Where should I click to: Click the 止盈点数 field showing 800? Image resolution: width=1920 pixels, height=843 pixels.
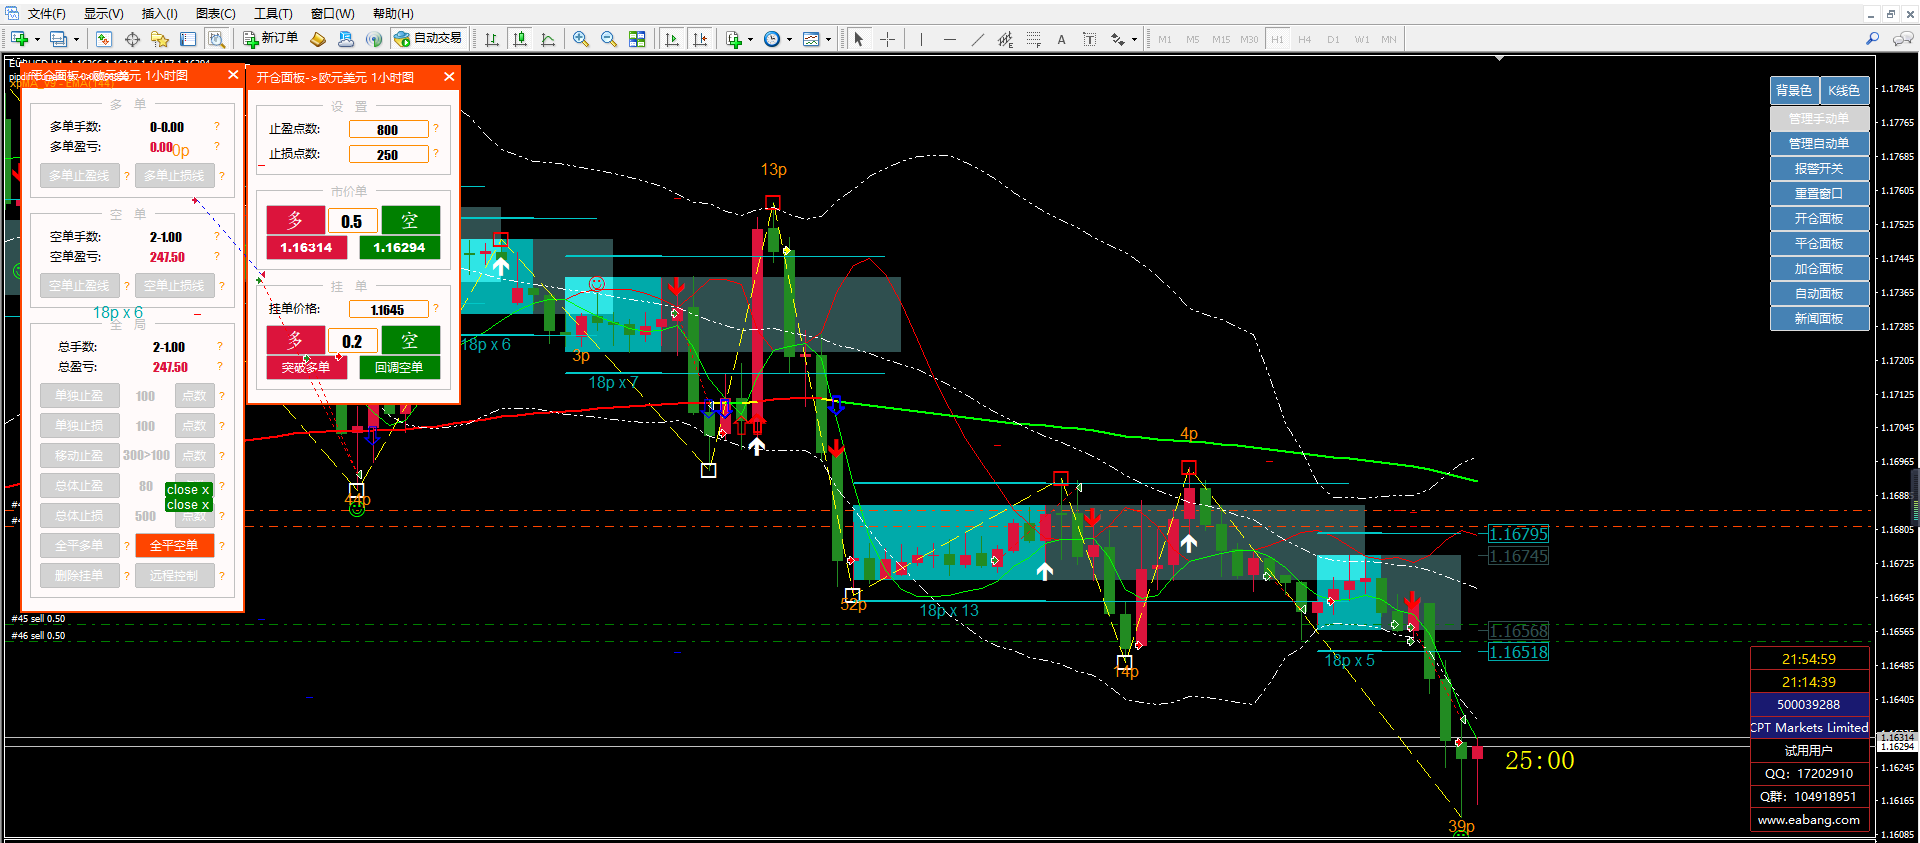388,130
